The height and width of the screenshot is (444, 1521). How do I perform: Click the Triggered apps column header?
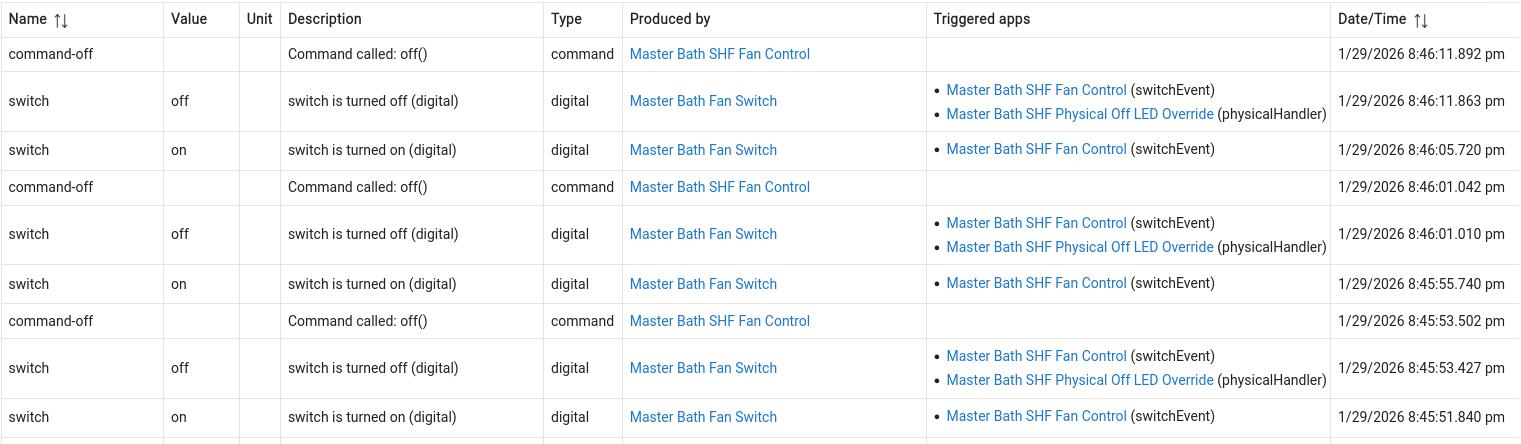coord(981,19)
